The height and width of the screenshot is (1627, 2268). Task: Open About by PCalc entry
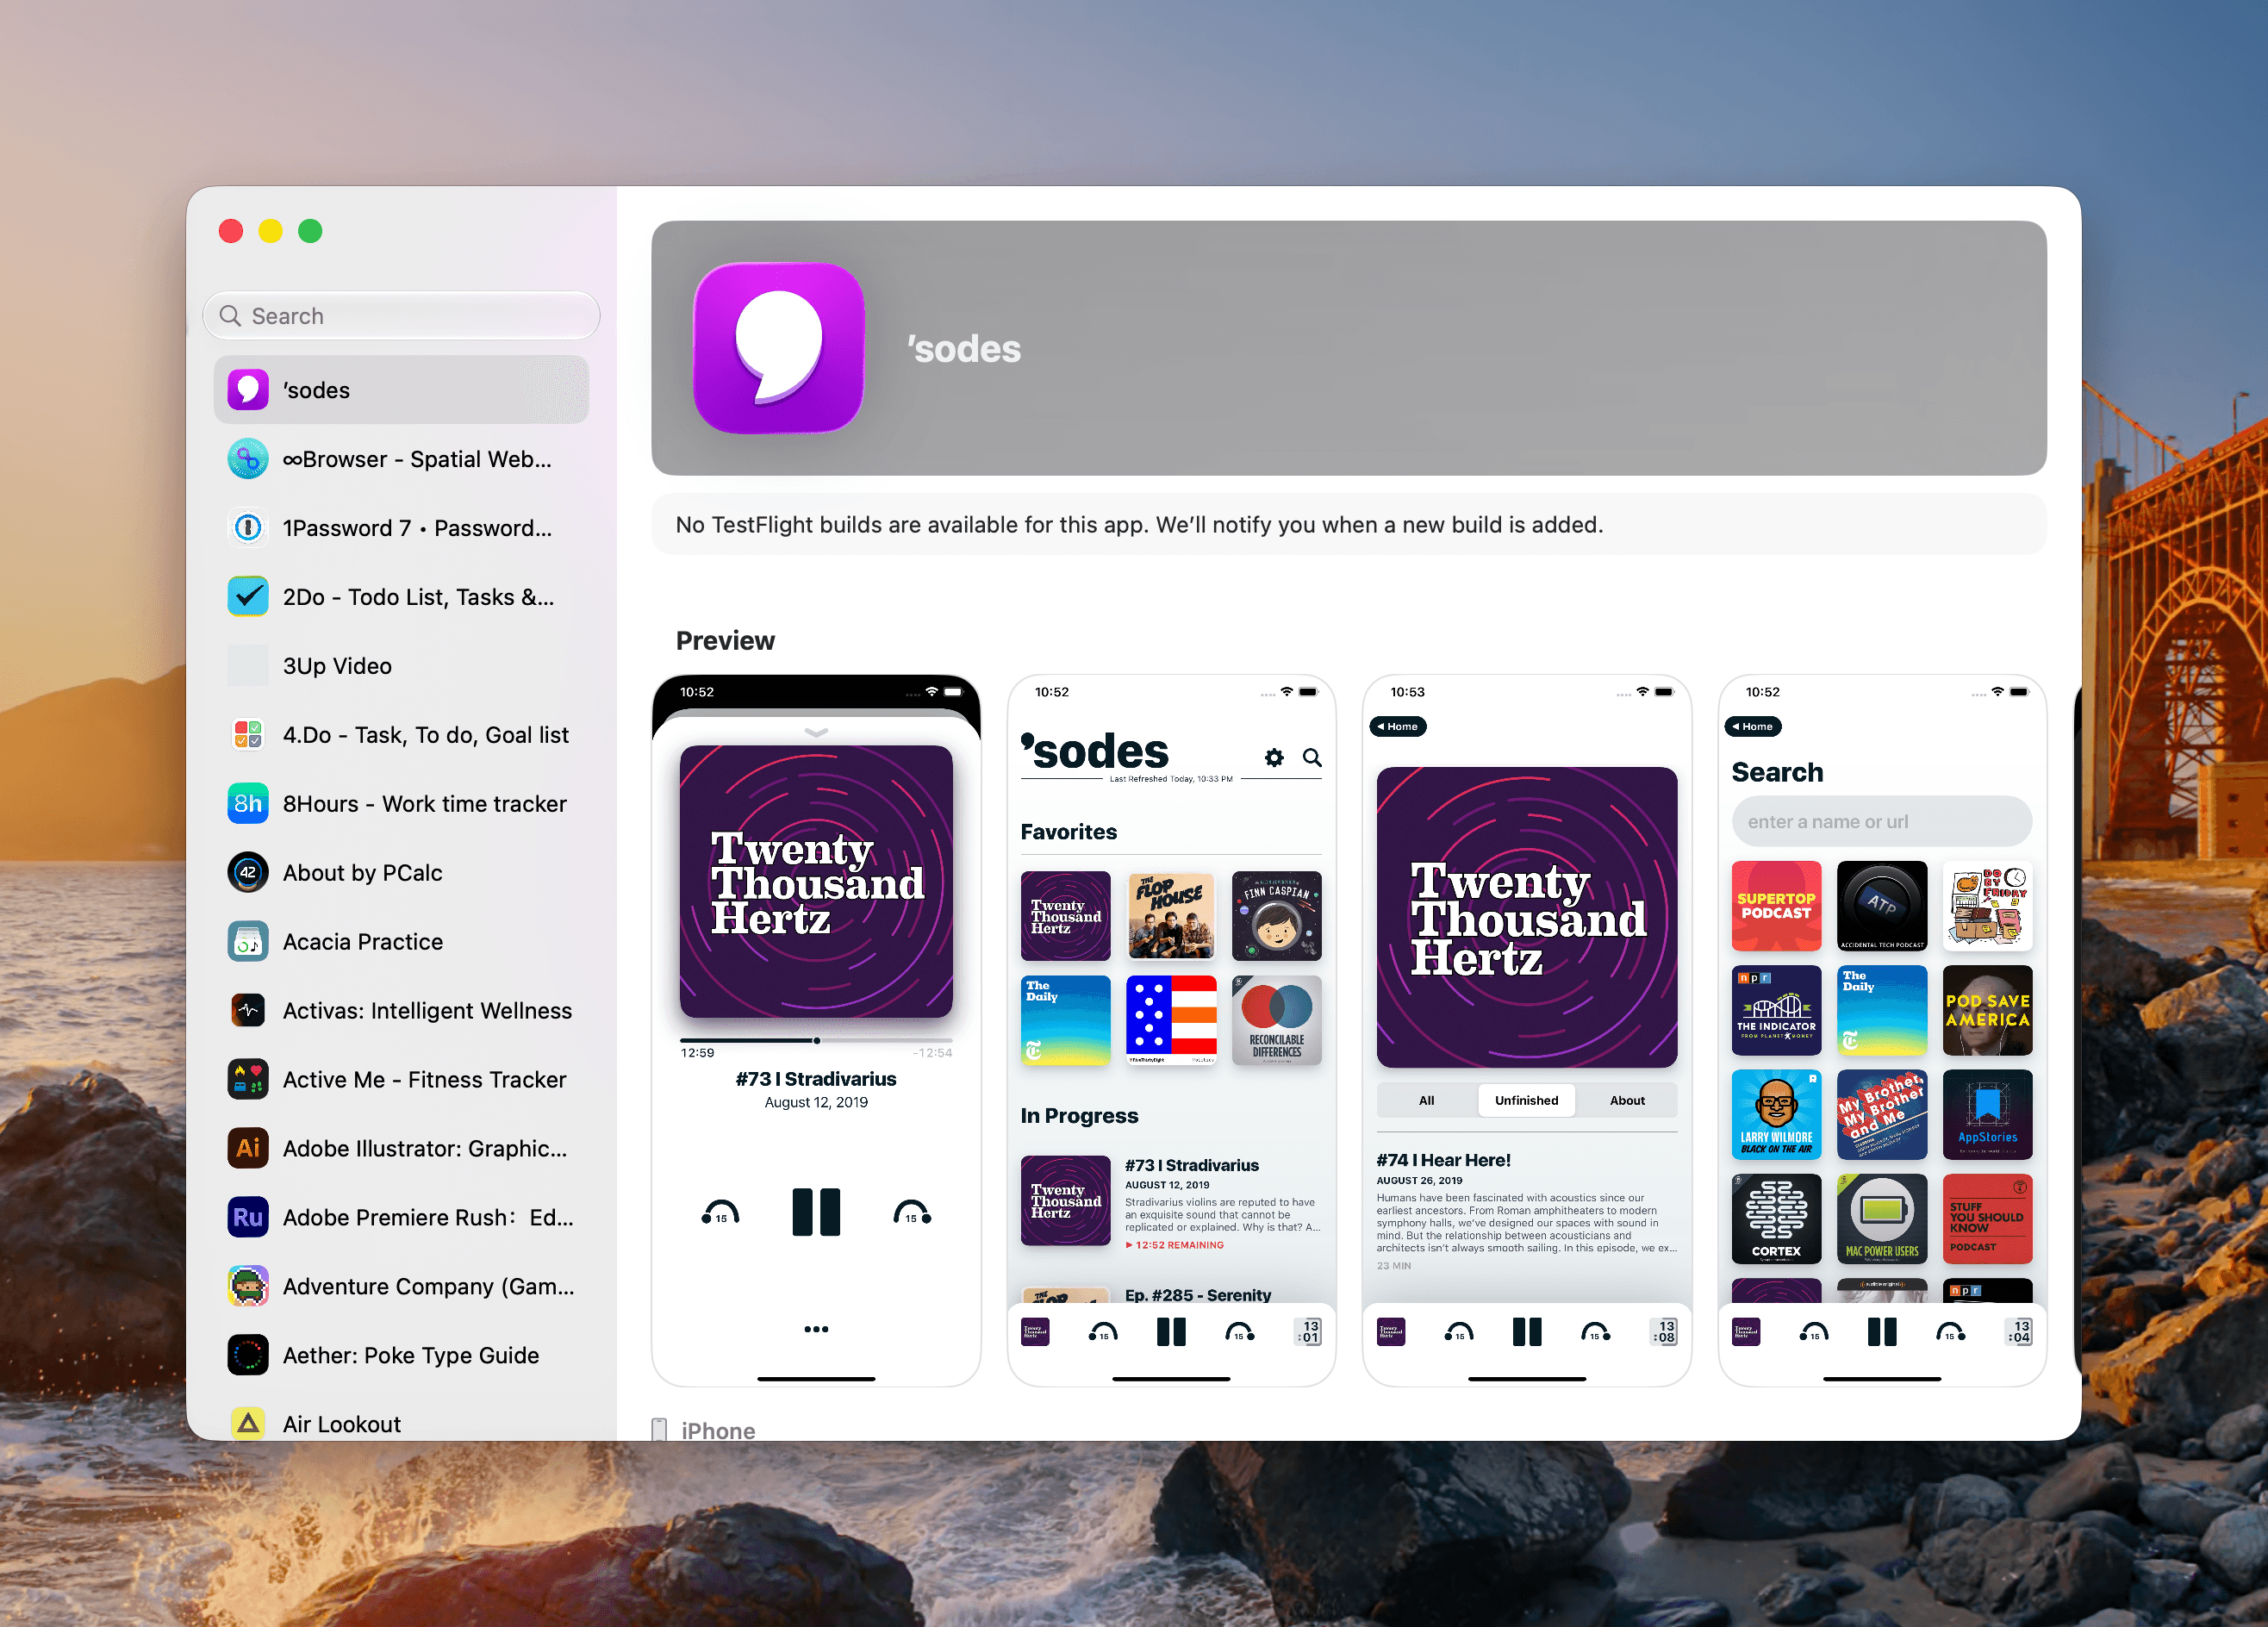(401, 873)
